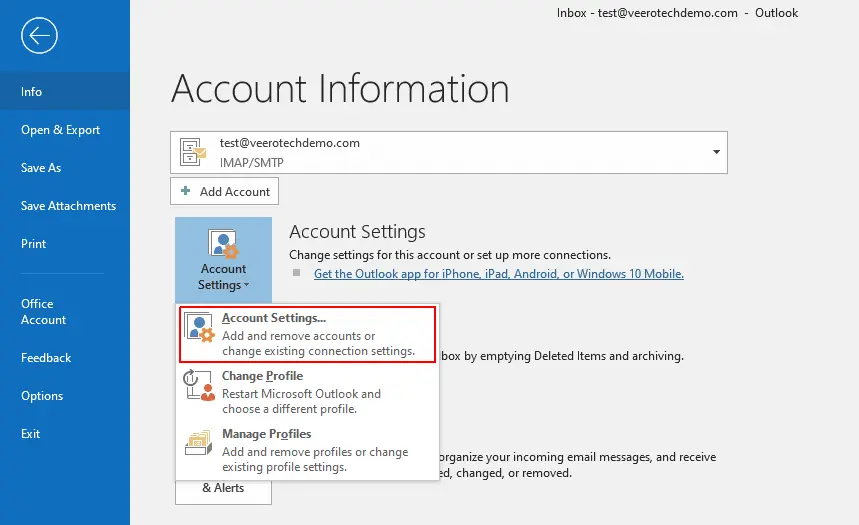Click the test@veerotechdemo.com account name in selector
This screenshot has width=859, height=525.
[x=290, y=143]
